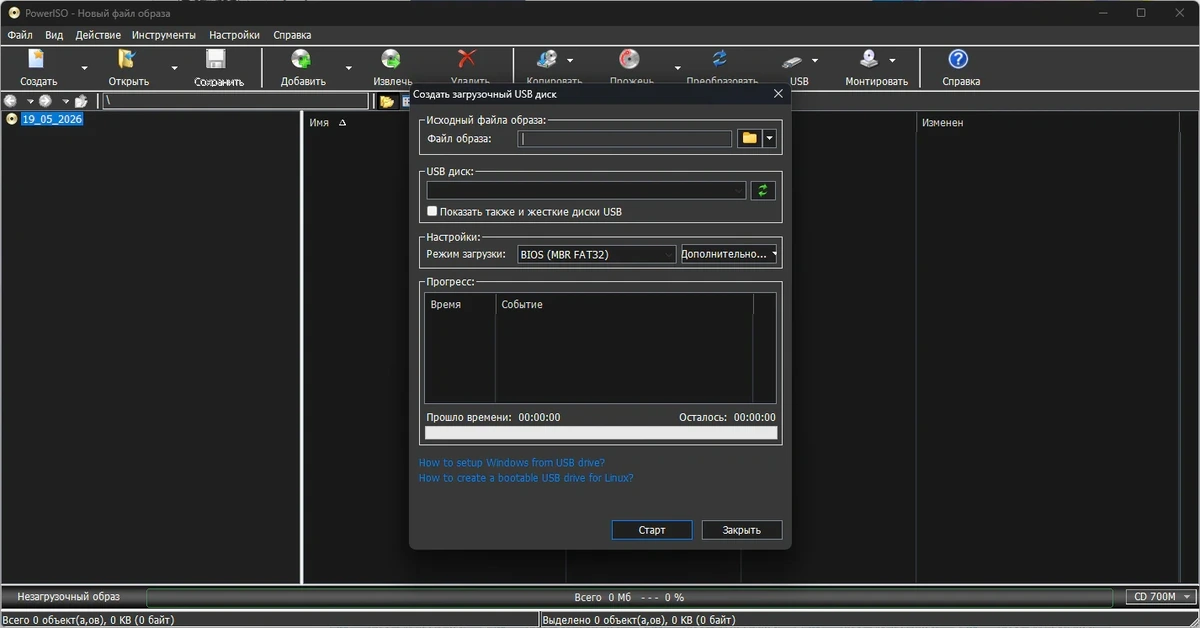Click the Прожечь (burn) red disc icon
1200x628 pixels.
click(630, 60)
